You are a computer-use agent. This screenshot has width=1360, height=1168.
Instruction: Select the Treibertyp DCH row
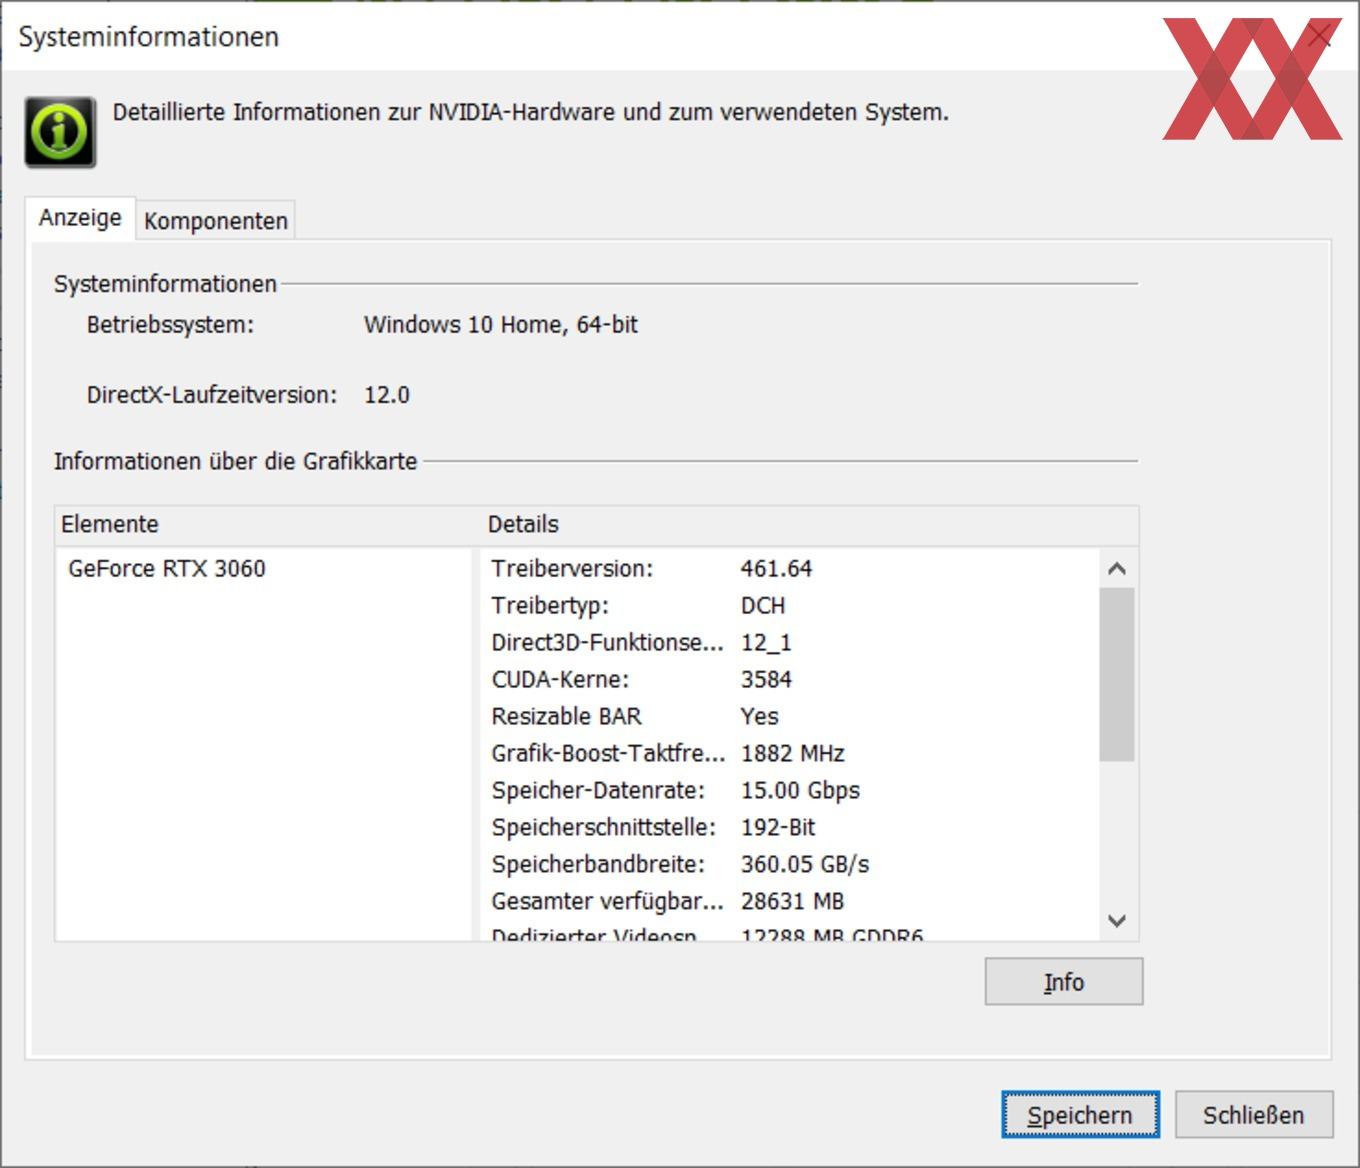(x=790, y=606)
